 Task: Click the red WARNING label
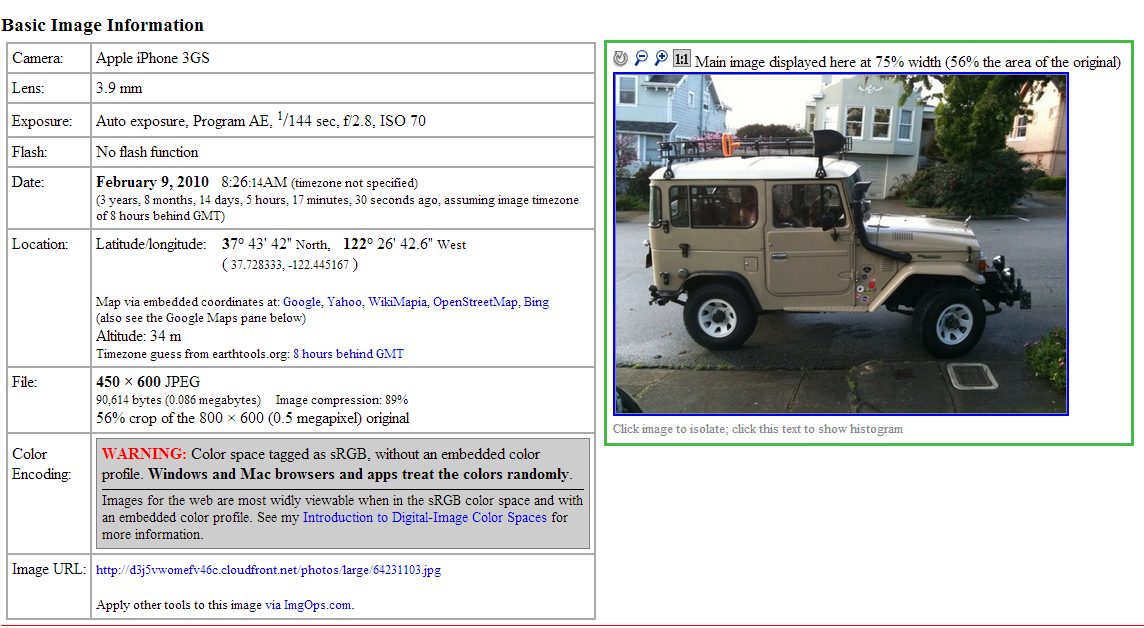pos(144,454)
